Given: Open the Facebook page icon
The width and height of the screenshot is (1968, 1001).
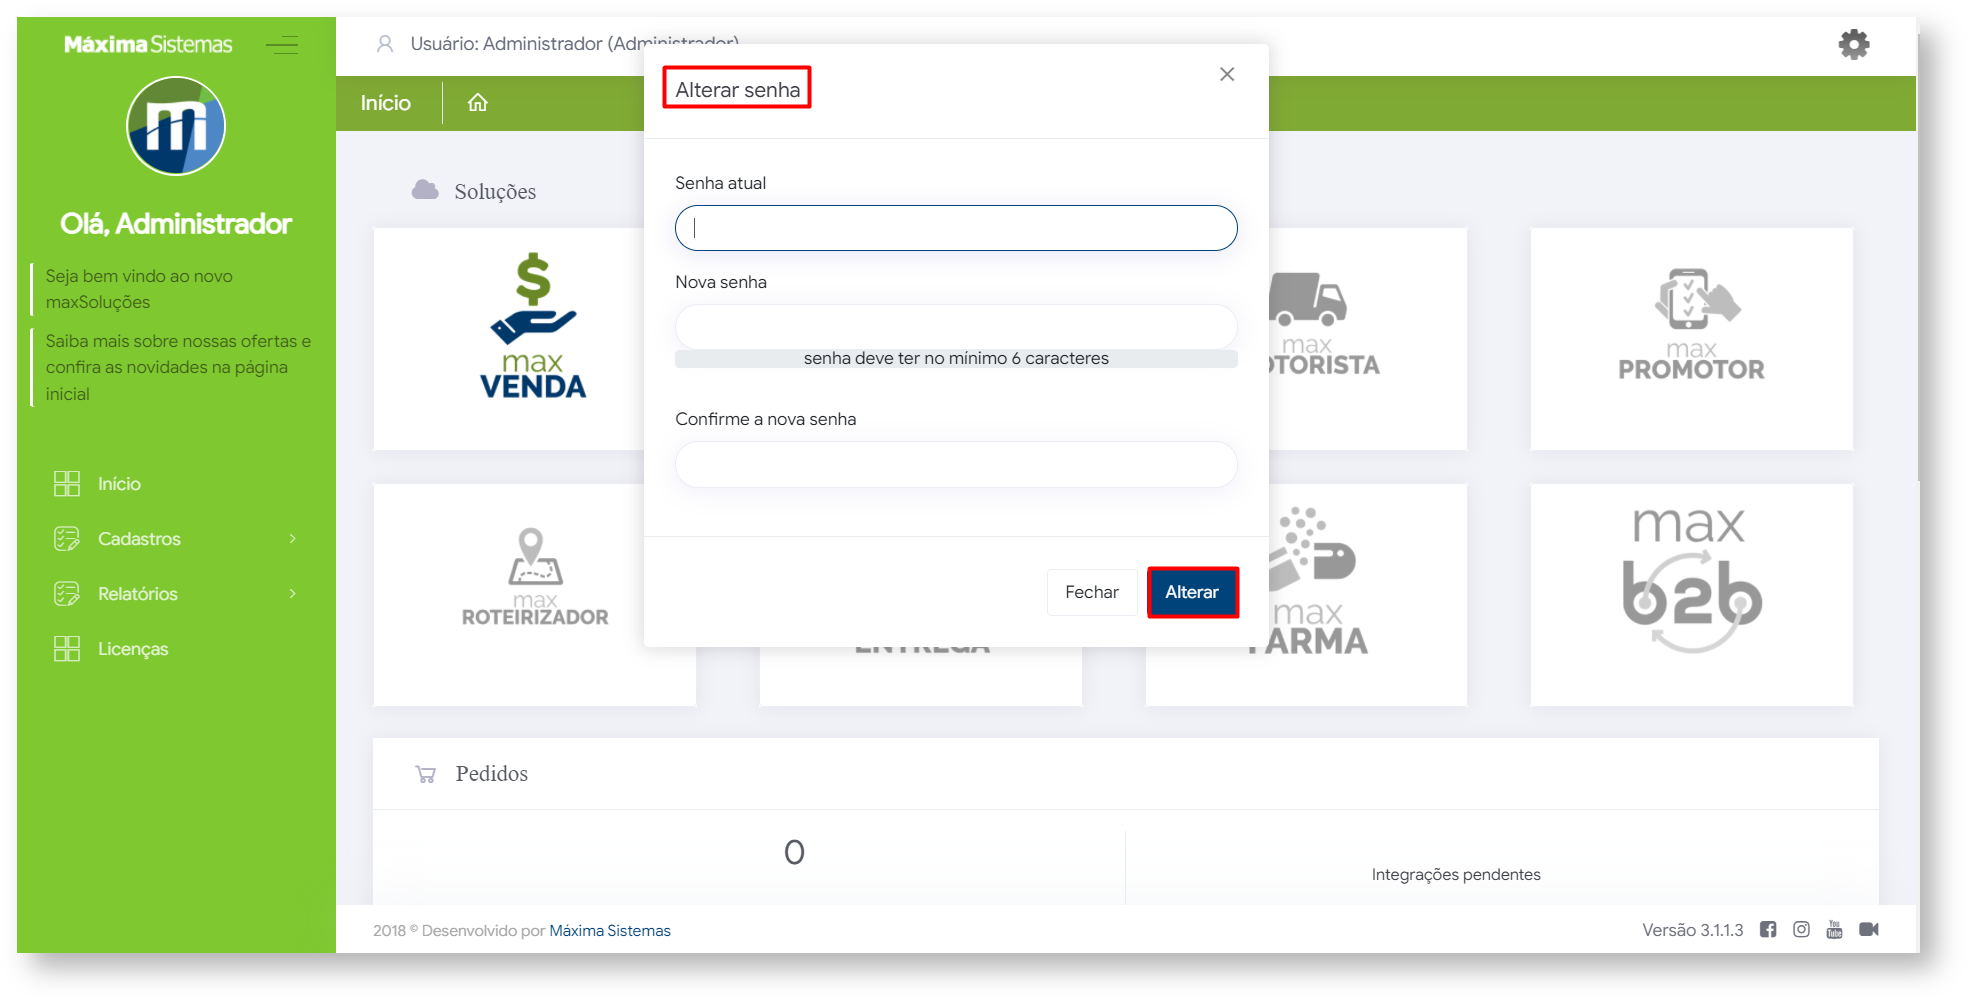Looking at the screenshot, I should coord(1768,930).
